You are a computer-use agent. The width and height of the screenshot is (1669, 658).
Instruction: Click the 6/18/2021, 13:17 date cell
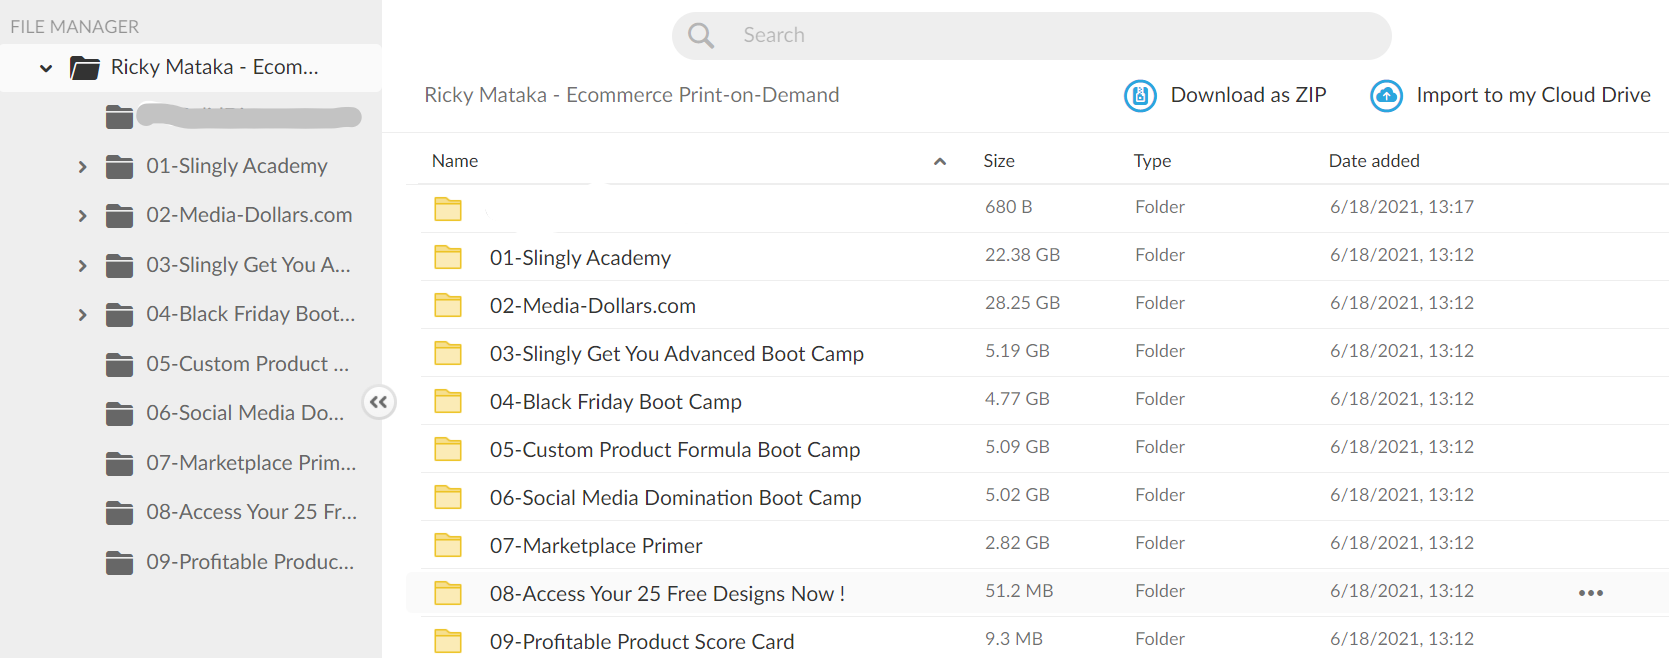click(1402, 207)
